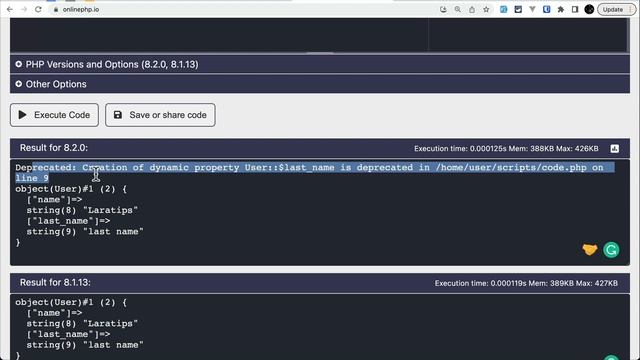Toggle the browser side panel
The image size is (640, 360).
[x=575, y=9]
